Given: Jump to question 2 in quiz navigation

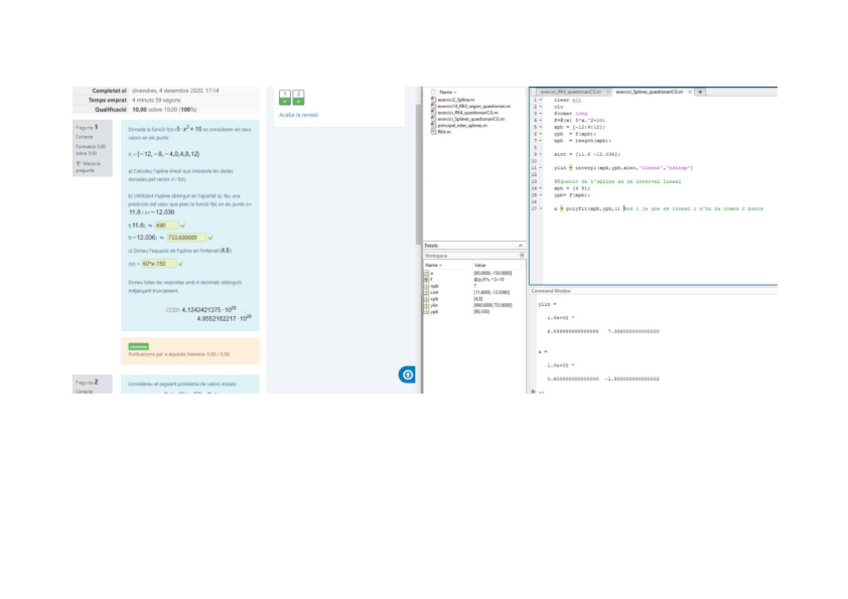Looking at the screenshot, I should coord(298,97).
